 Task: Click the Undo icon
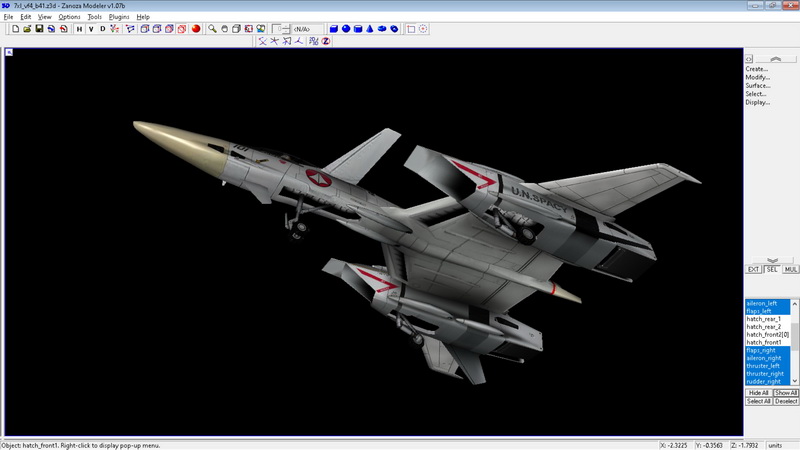coord(52,29)
